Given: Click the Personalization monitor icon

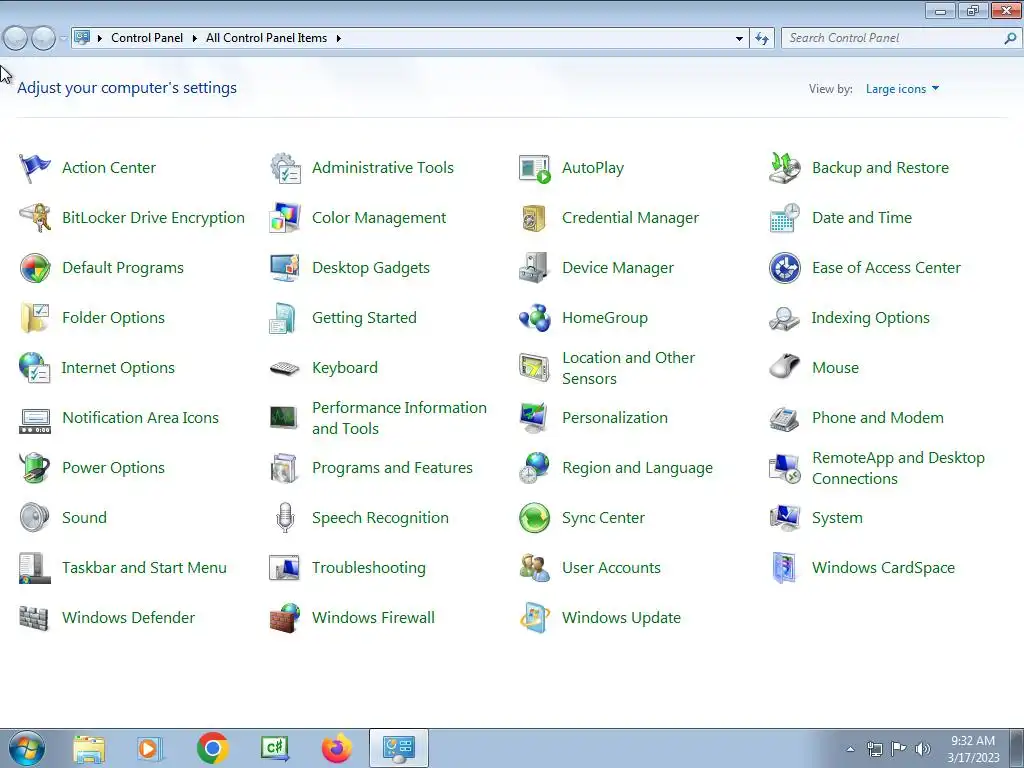Looking at the screenshot, I should [x=535, y=418].
